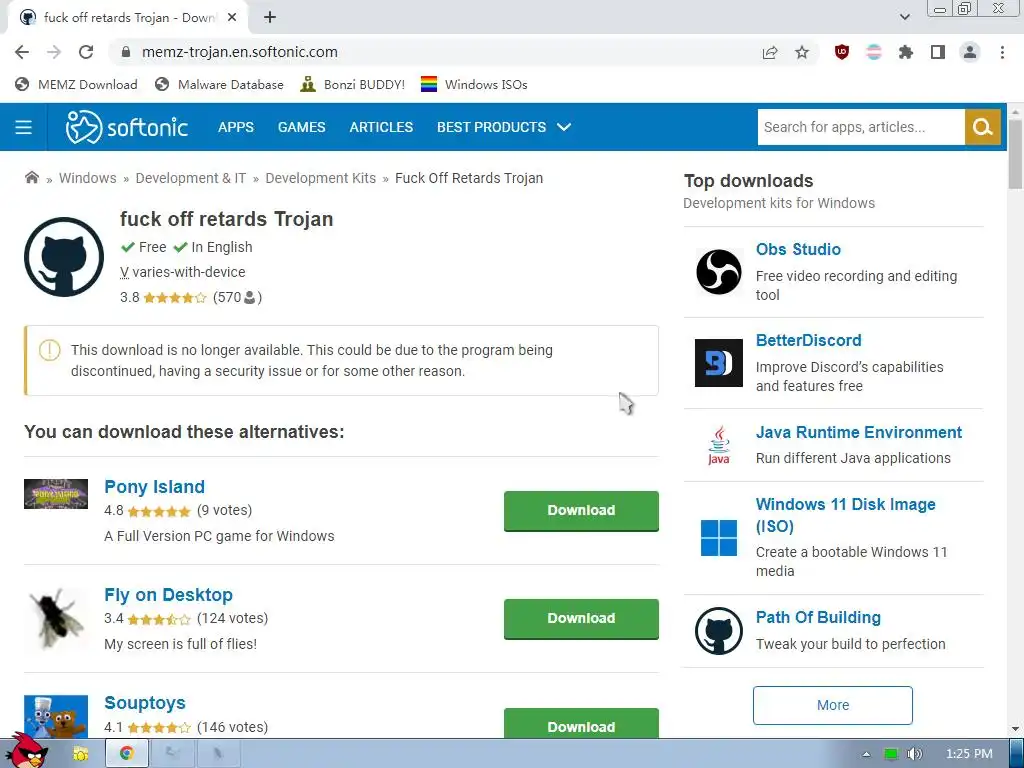The image size is (1024, 768).
Task: Open the Windows ISOs bookmark
Action: point(474,84)
